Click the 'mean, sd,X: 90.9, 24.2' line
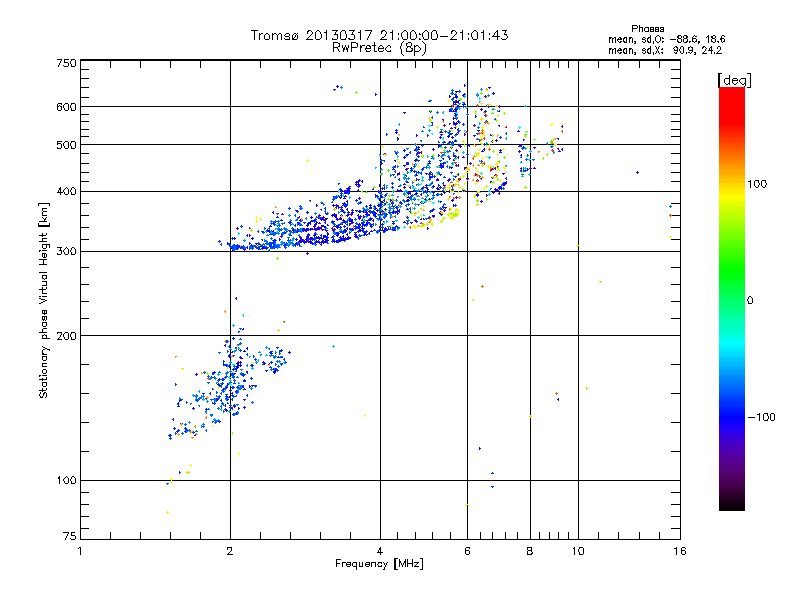This screenshot has height=600, width=800. point(665,50)
